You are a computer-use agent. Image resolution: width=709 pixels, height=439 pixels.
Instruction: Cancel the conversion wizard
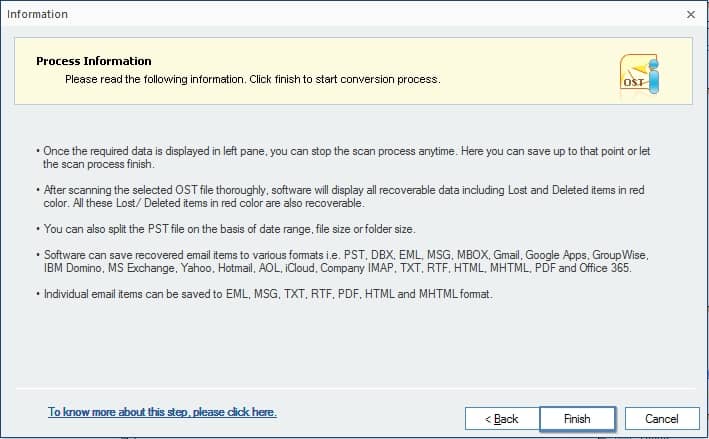coord(662,419)
